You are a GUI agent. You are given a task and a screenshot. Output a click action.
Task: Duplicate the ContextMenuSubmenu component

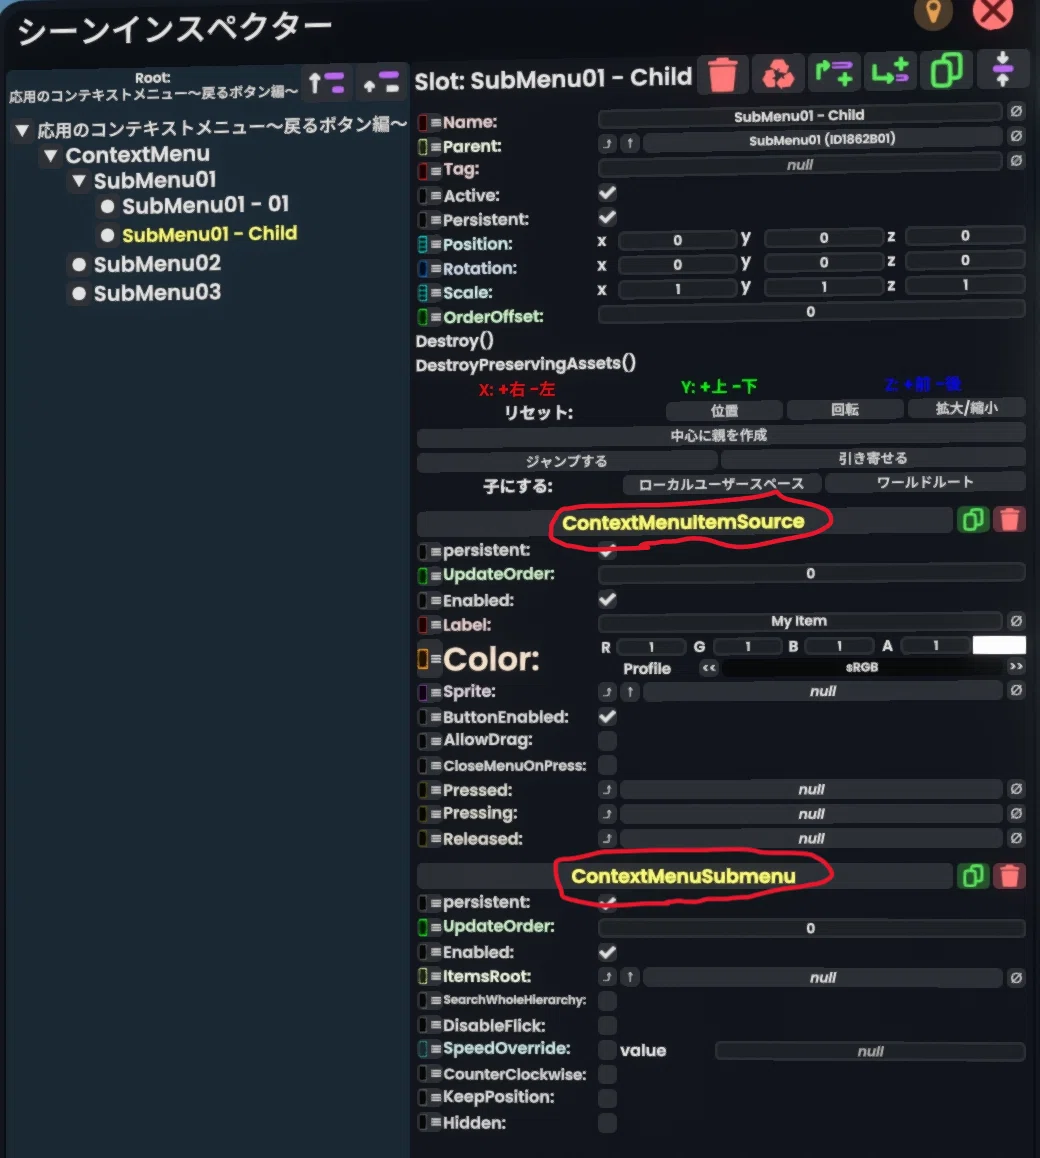tap(973, 876)
